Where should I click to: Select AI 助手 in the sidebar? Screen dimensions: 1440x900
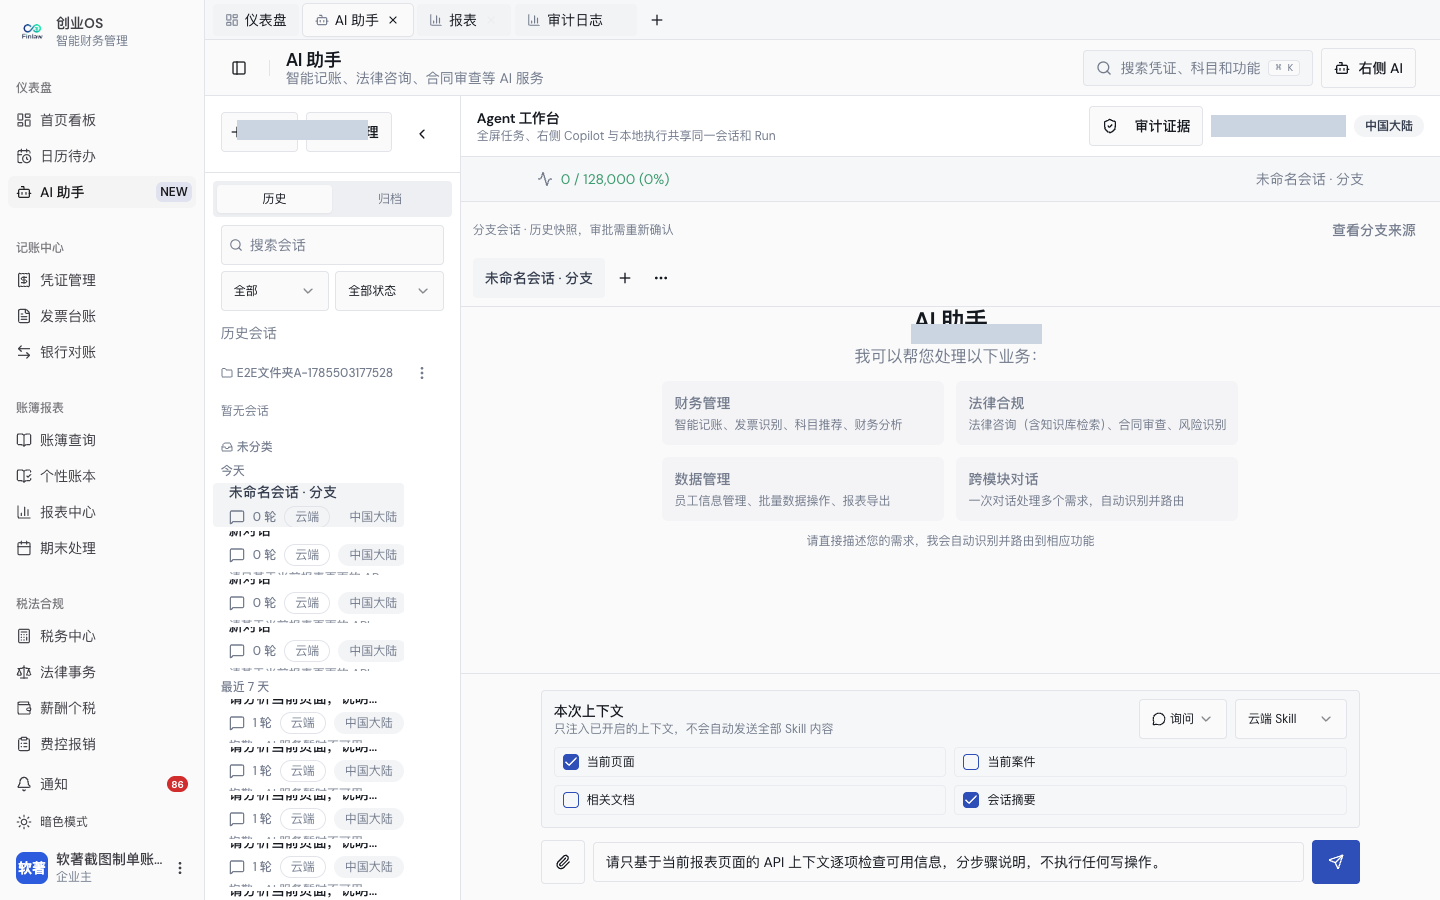coord(102,192)
